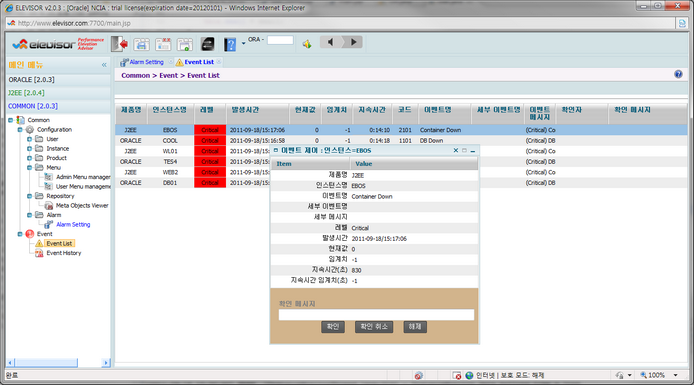
Task: Open the page help question mark icon
Action: [x=678, y=74]
